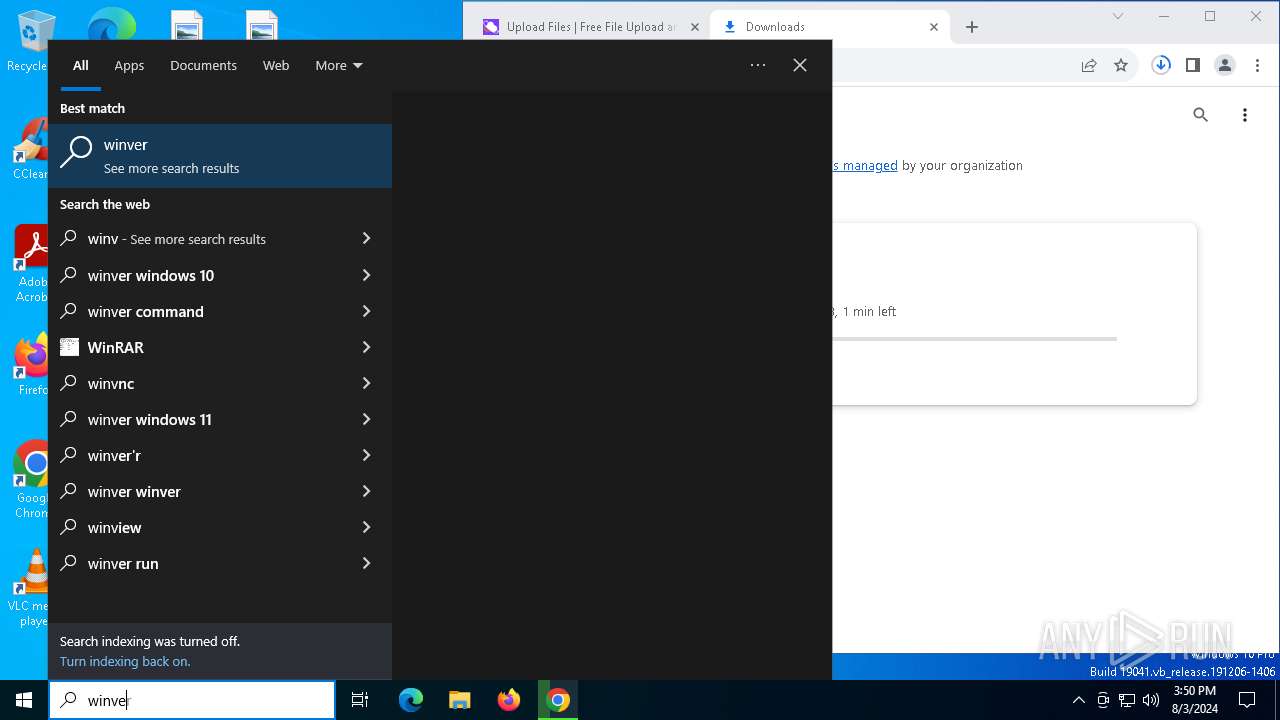
Task: Open the winver best match result
Action: coord(220,156)
